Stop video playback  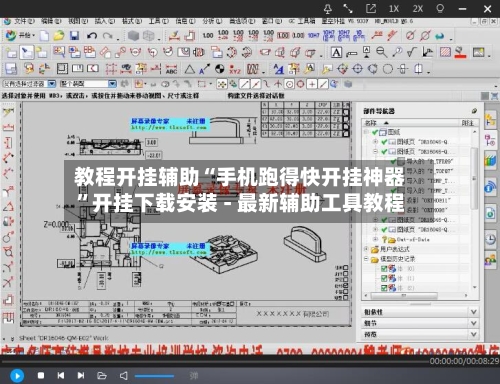(41, 376)
